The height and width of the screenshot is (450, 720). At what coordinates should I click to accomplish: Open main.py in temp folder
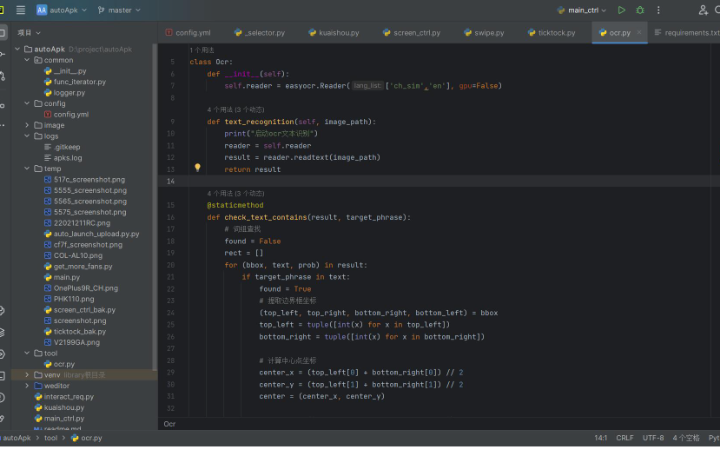coord(62,277)
